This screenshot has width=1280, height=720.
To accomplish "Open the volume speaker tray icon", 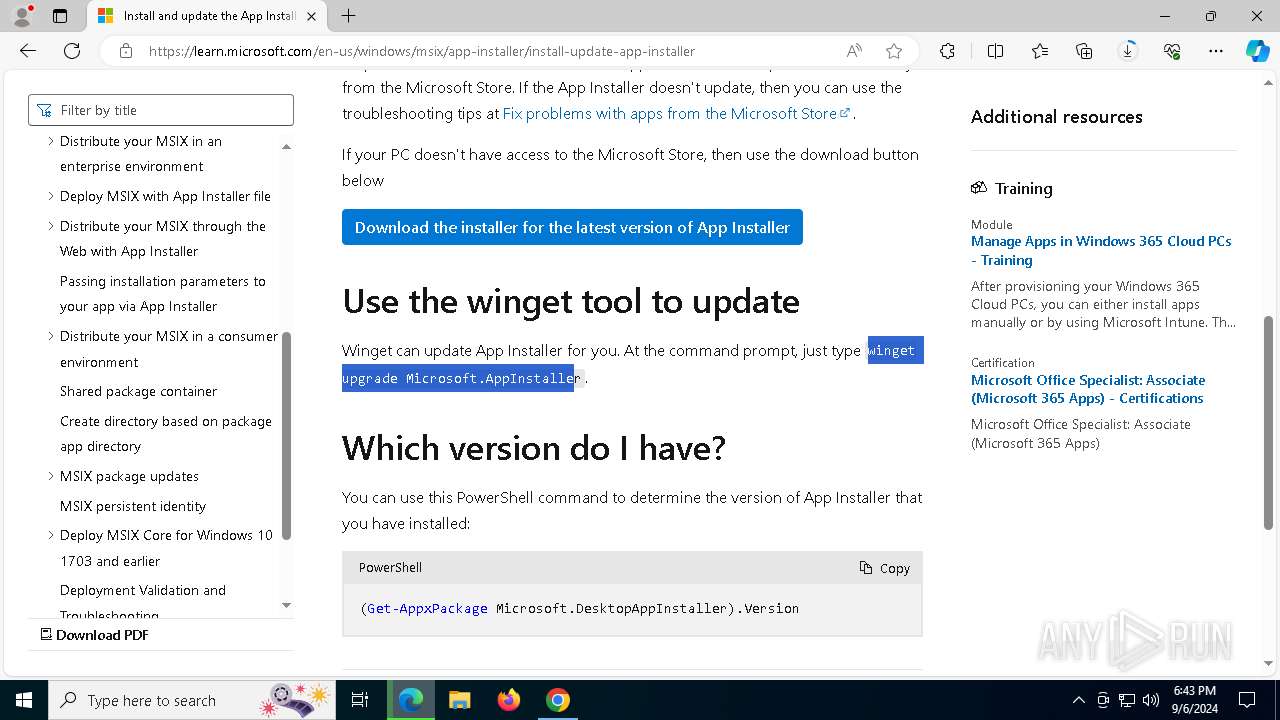I will click(1150, 700).
